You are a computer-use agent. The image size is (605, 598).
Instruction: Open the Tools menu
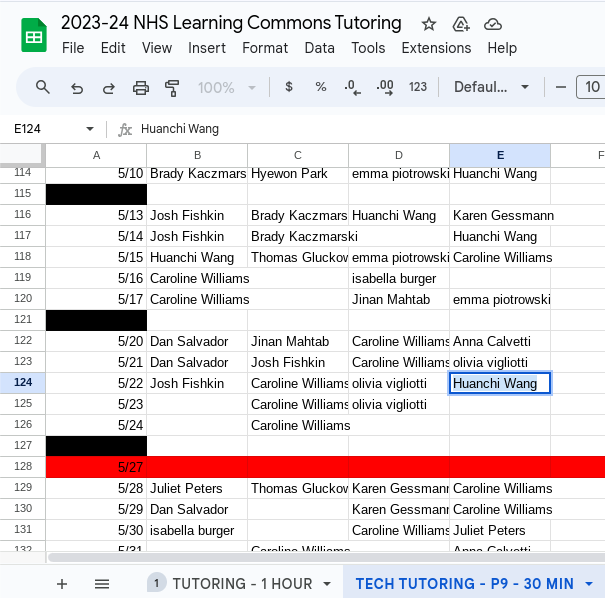(368, 48)
